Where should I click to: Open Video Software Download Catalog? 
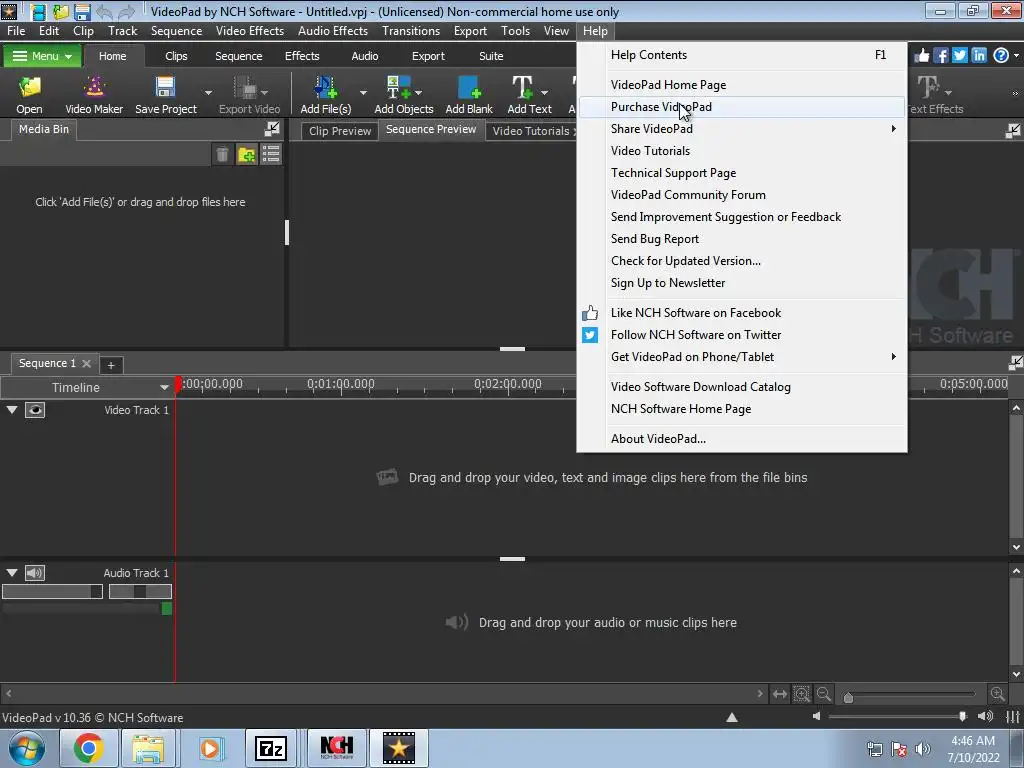click(742, 387)
